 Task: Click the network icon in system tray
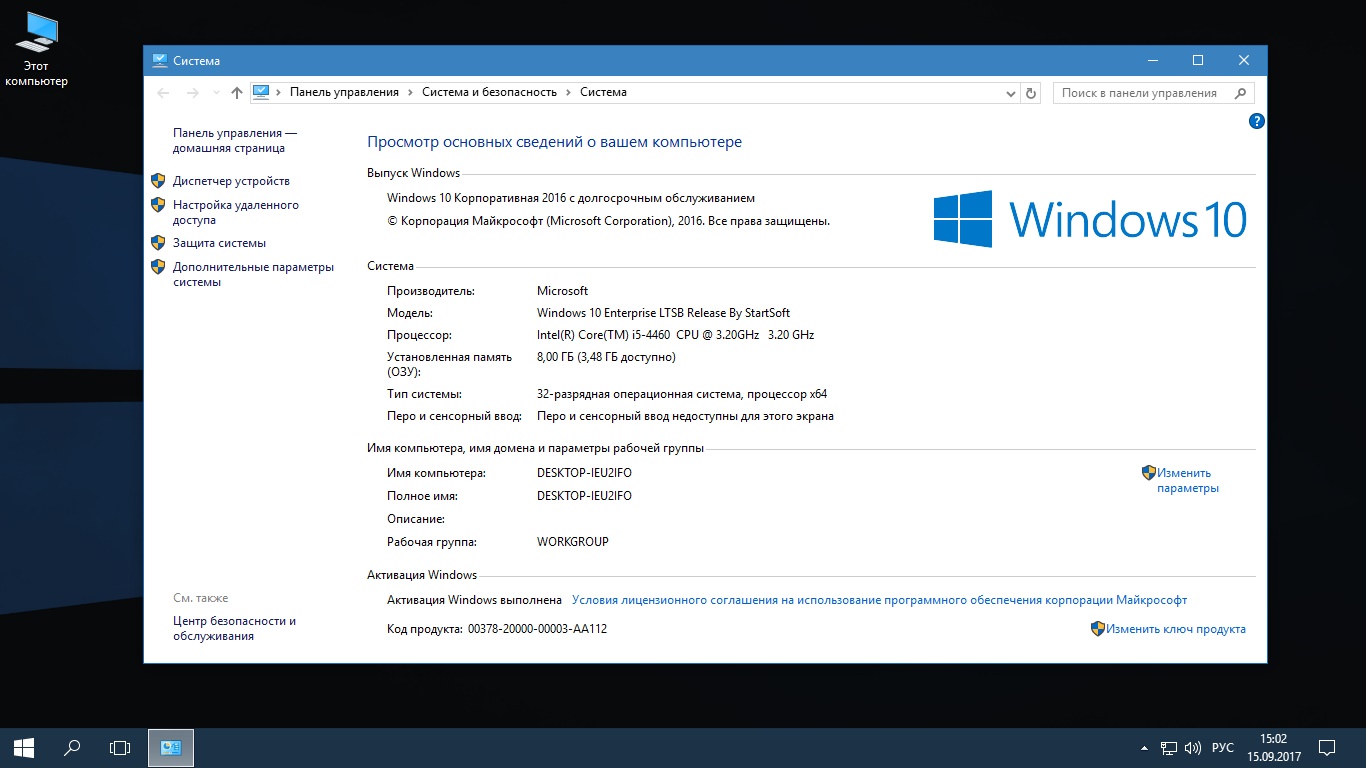click(x=1168, y=748)
